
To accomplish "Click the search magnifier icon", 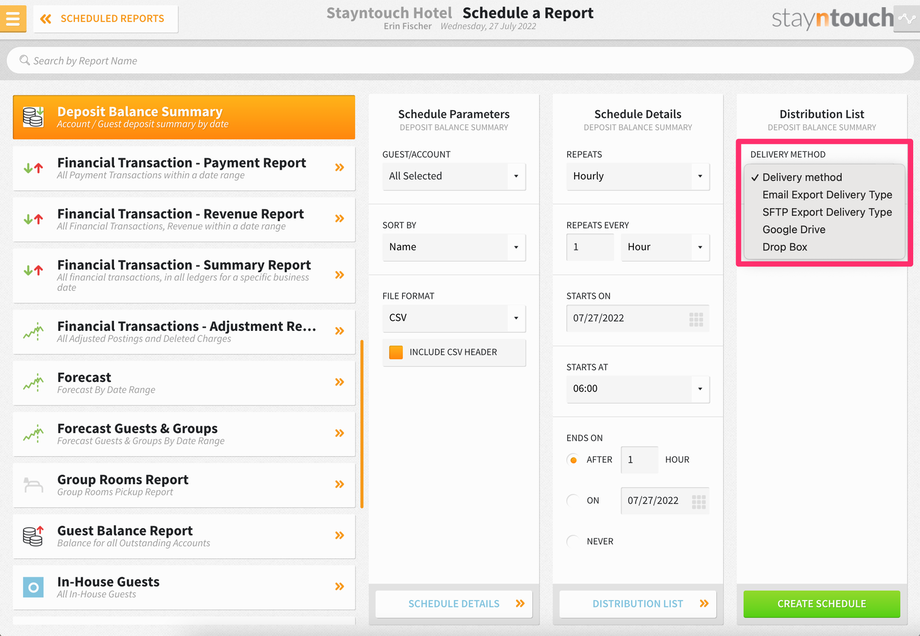I will coord(25,60).
